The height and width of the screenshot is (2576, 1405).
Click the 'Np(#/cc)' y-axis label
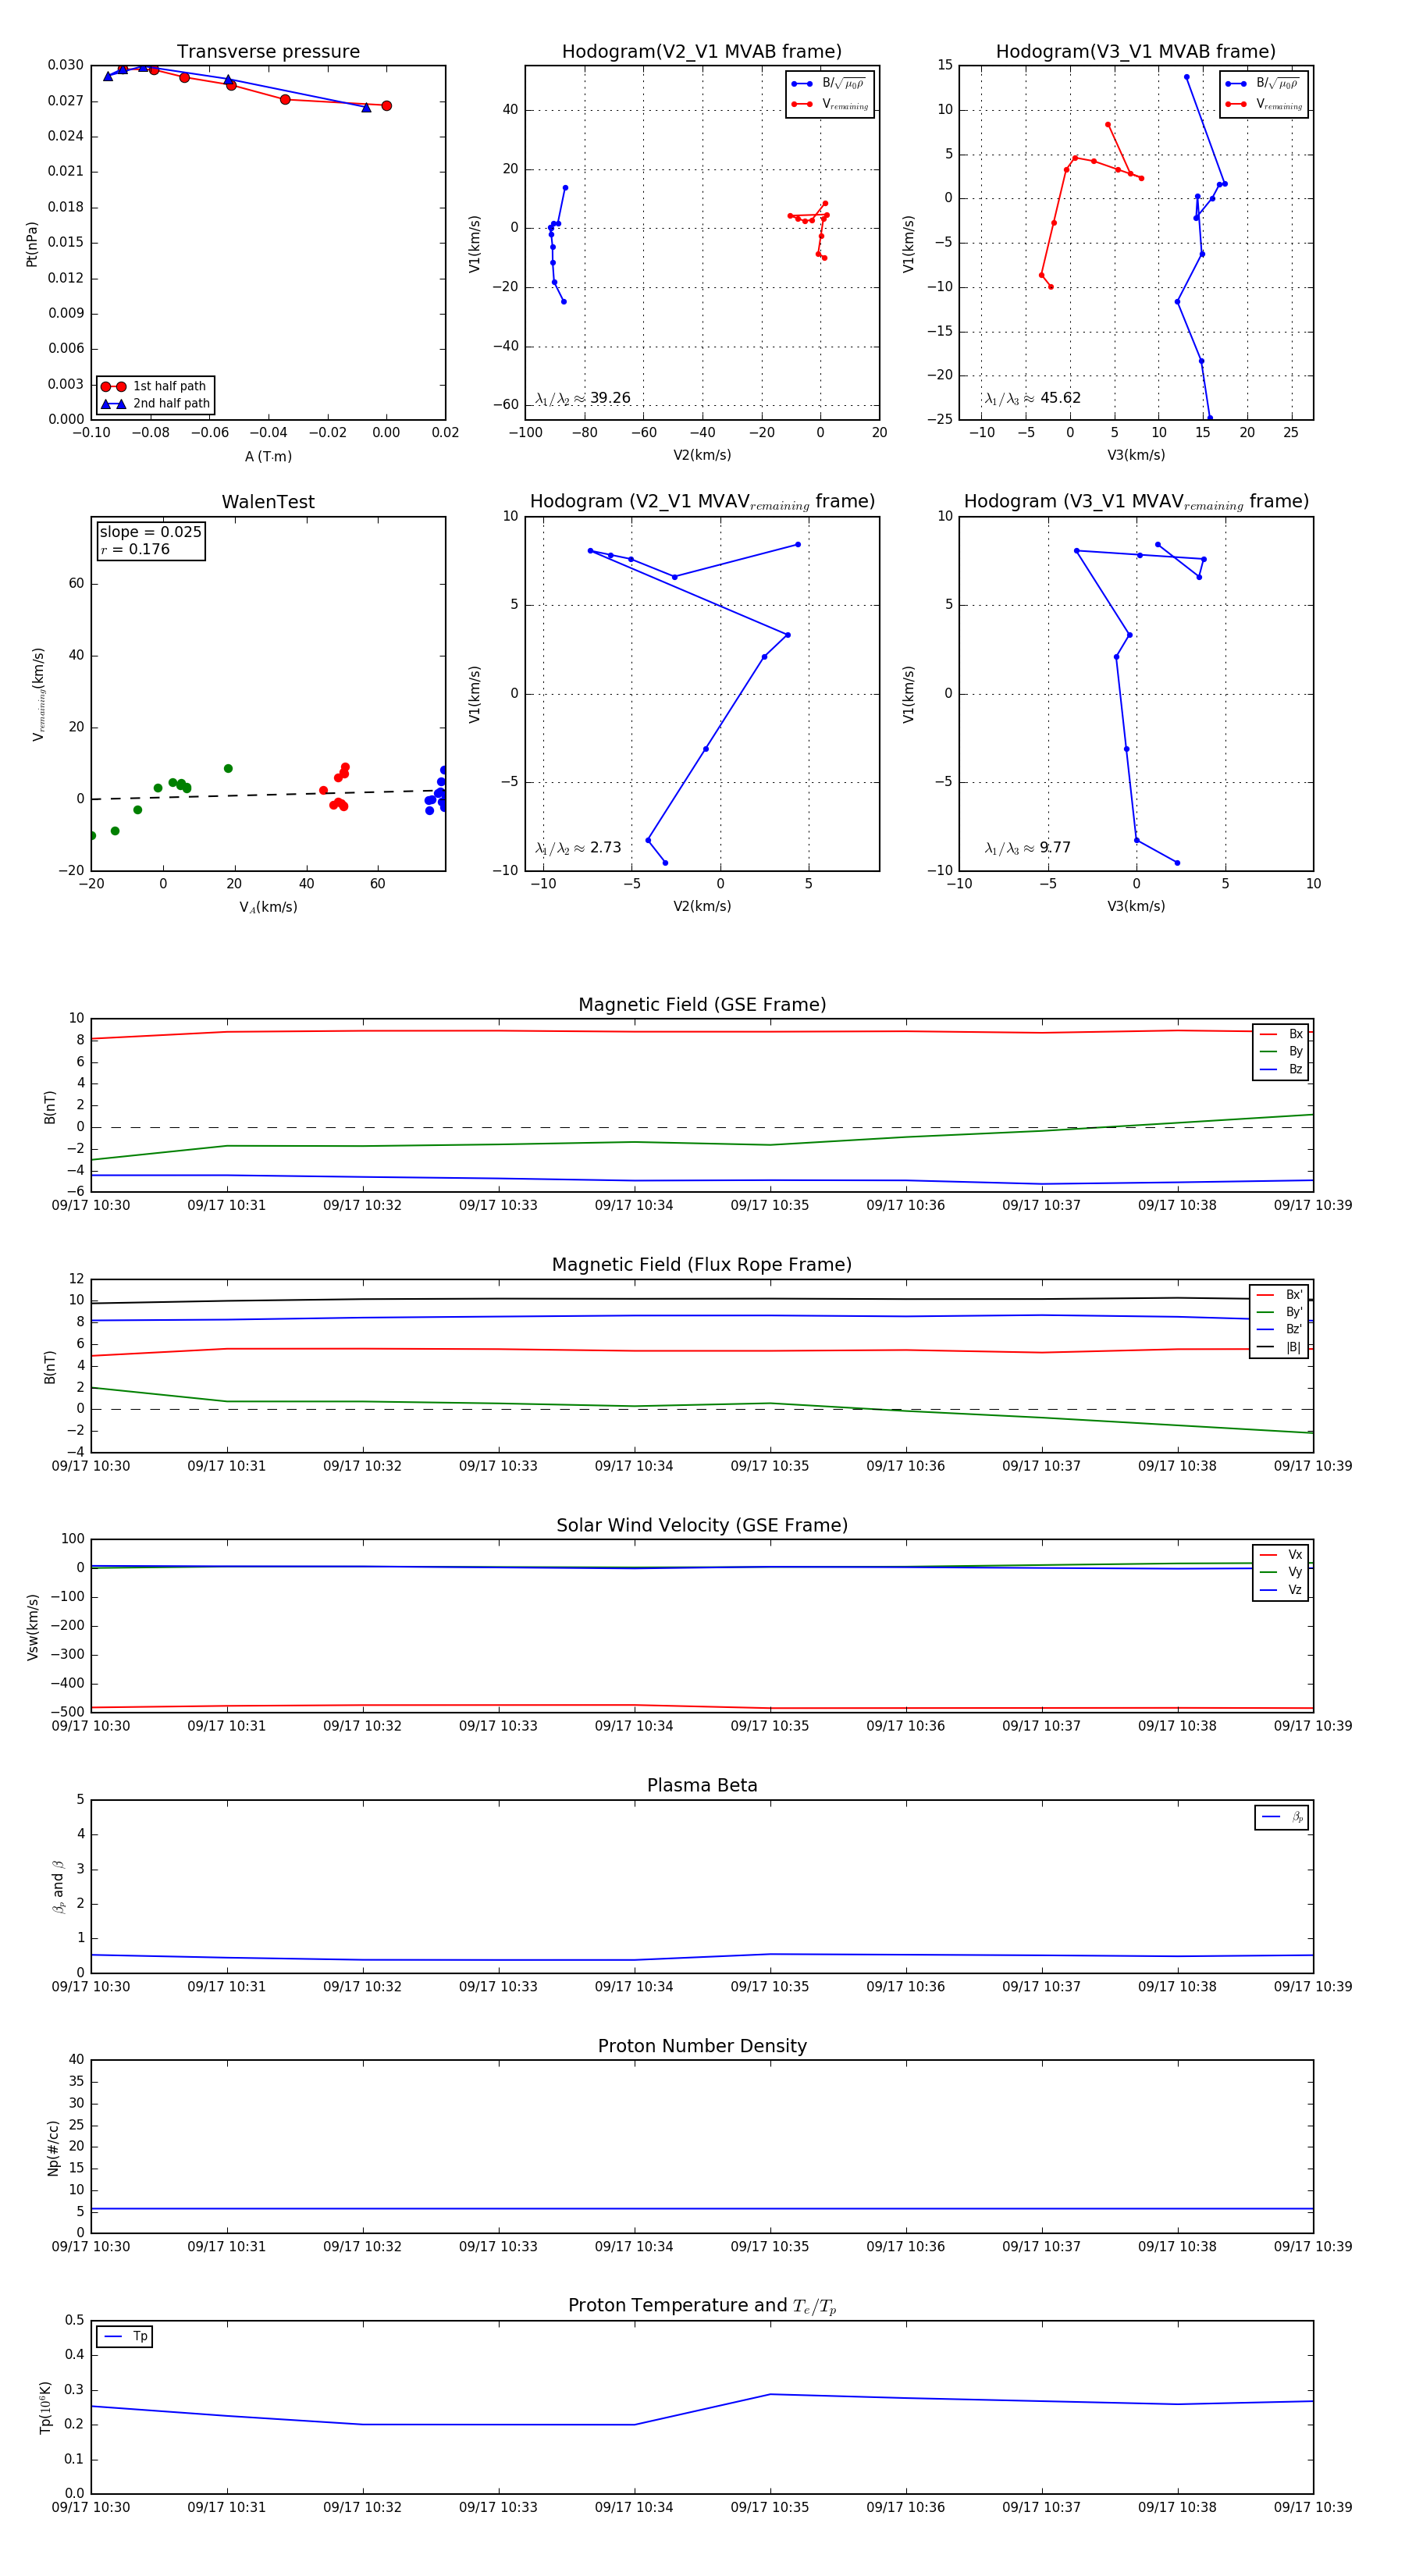(53, 2148)
